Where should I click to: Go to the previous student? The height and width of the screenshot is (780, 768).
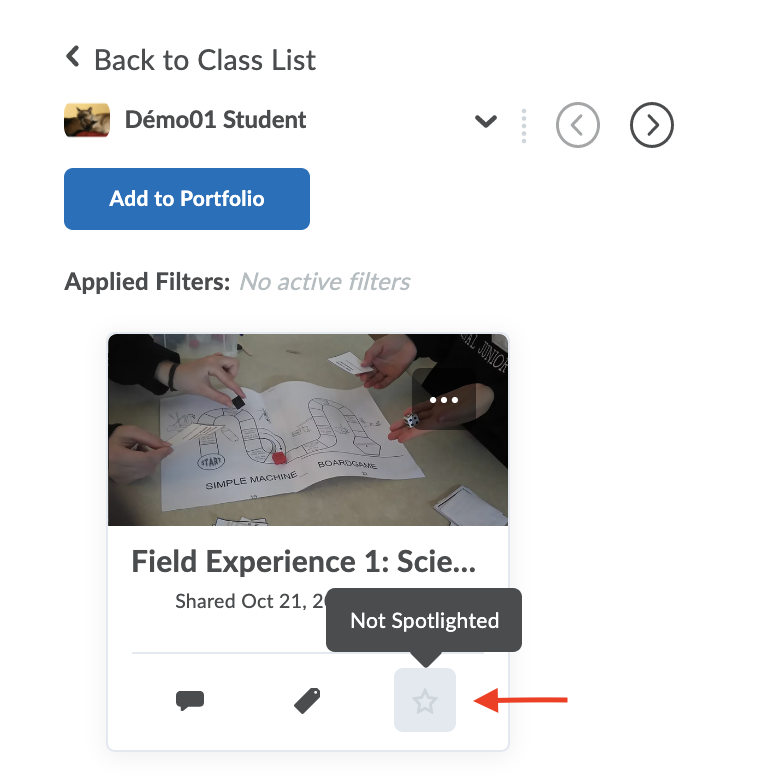tap(578, 125)
